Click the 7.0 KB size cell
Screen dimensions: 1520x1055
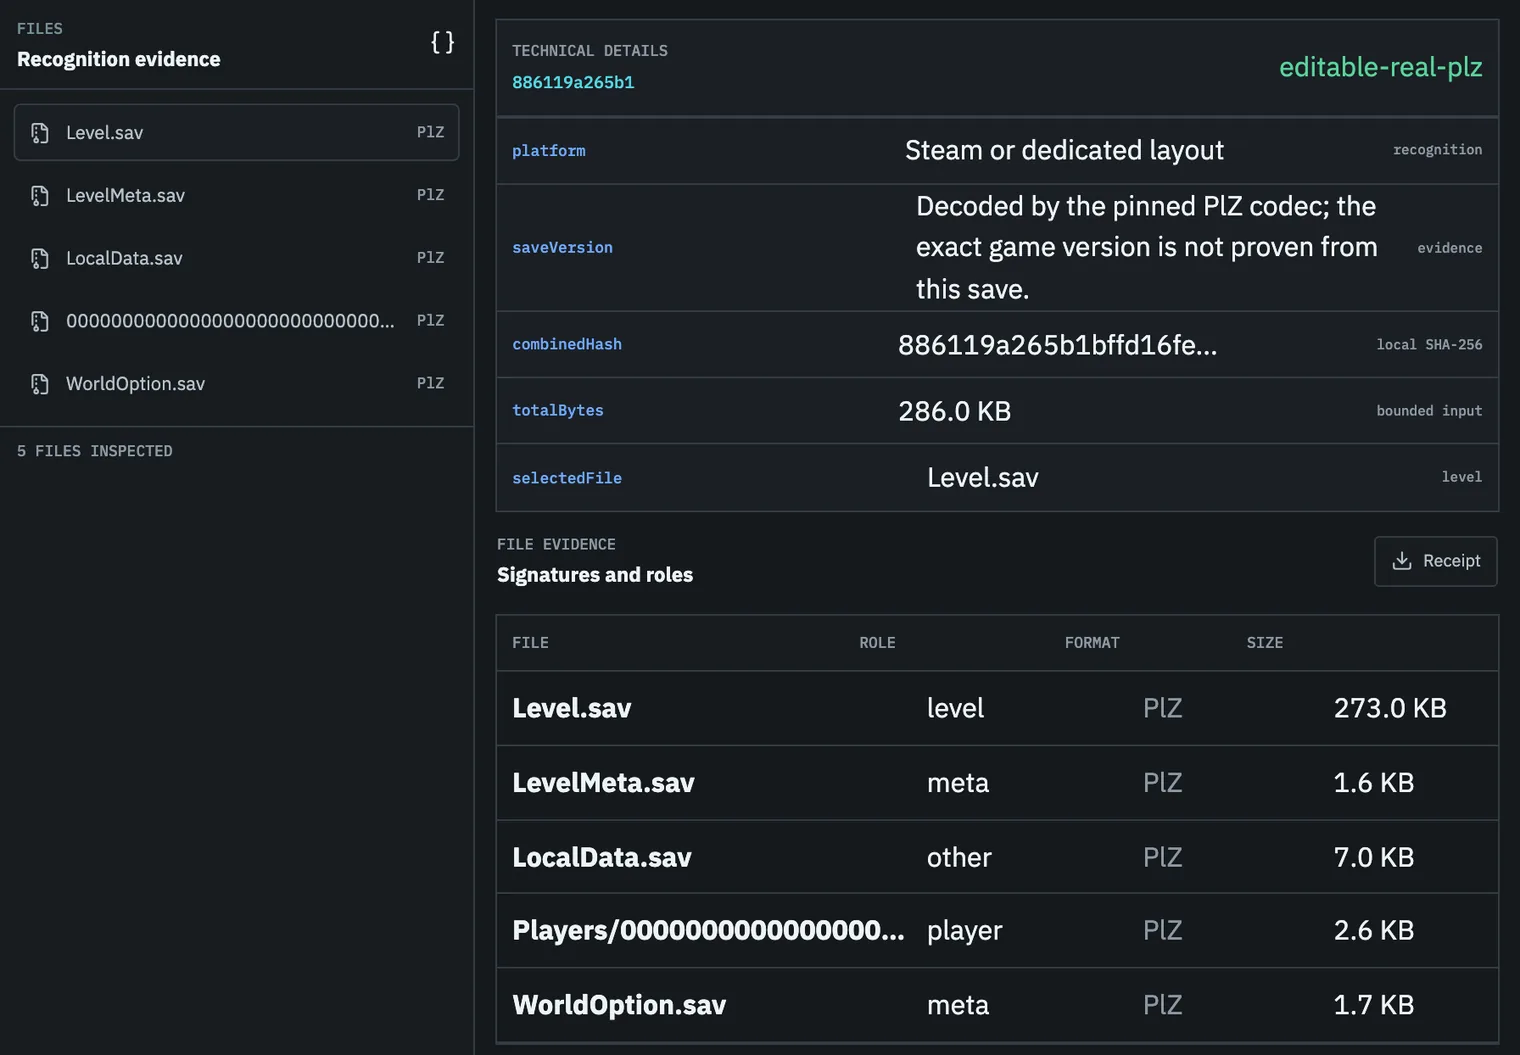click(x=1374, y=857)
